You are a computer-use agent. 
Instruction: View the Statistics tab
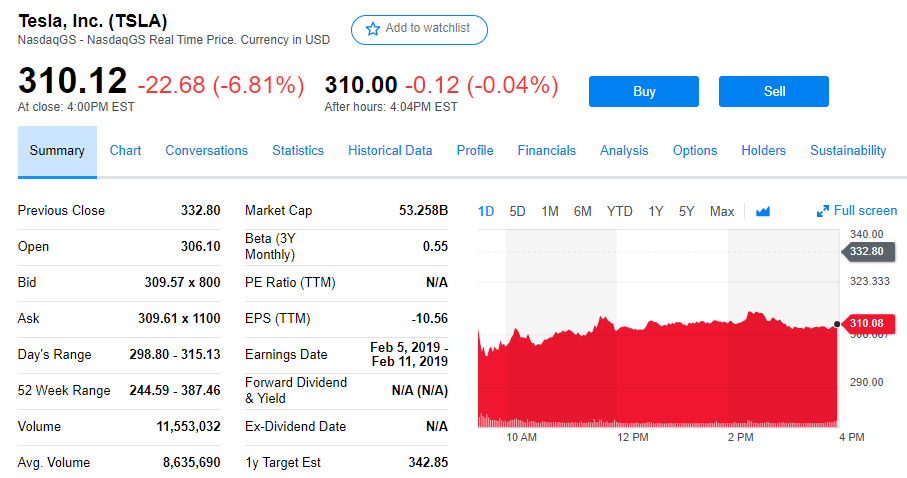point(298,150)
